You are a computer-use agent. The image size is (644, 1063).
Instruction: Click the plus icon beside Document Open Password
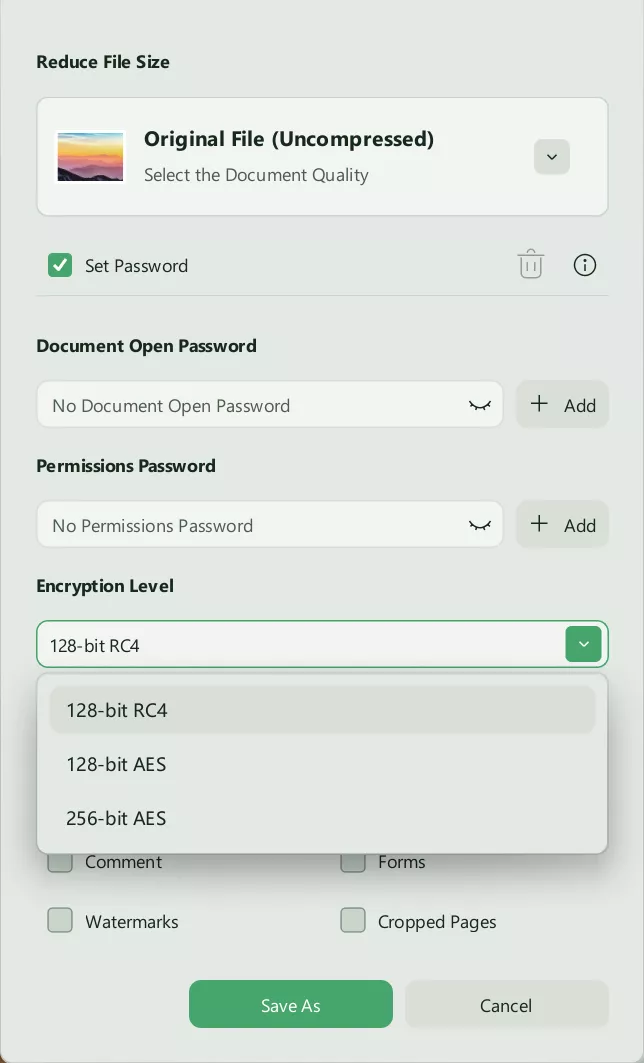point(539,404)
